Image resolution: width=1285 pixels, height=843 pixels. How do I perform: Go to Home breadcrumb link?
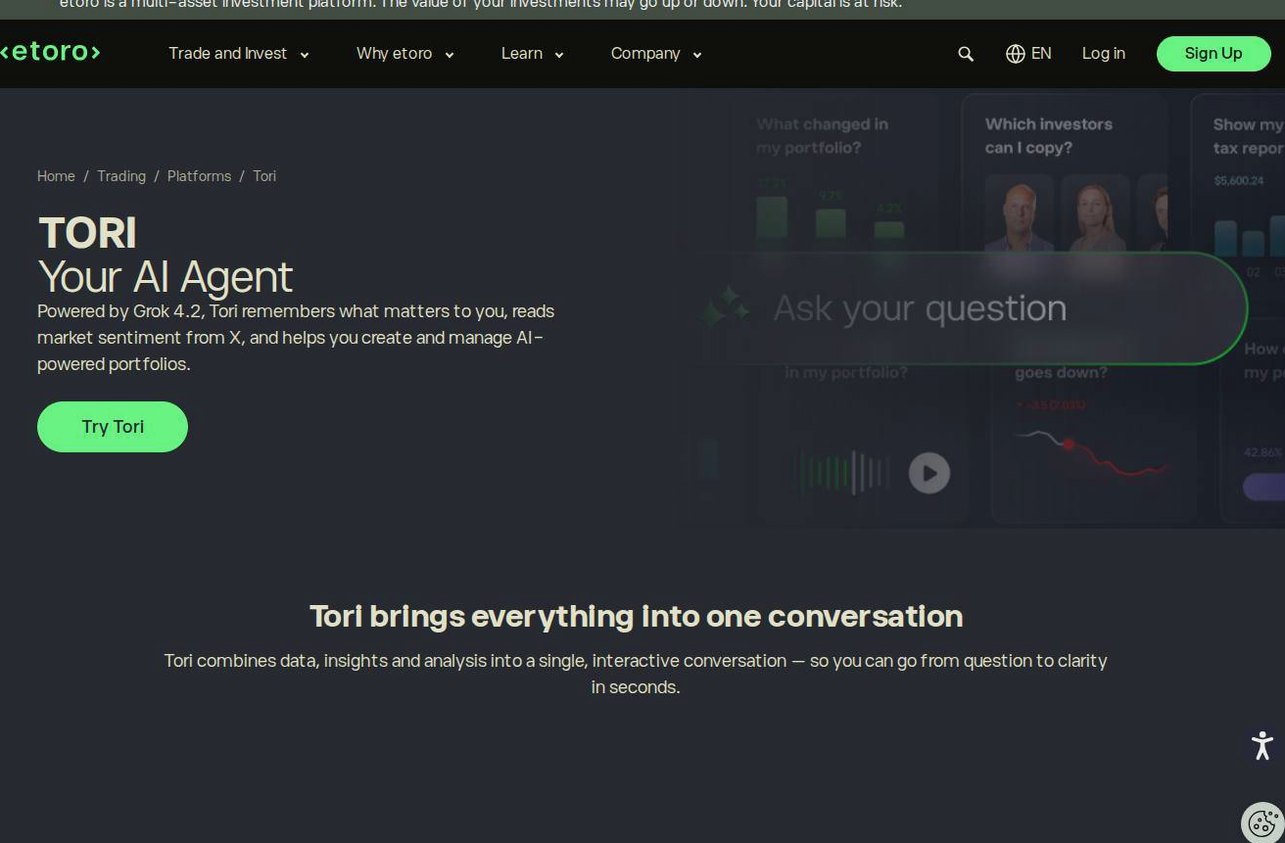point(56,176)
